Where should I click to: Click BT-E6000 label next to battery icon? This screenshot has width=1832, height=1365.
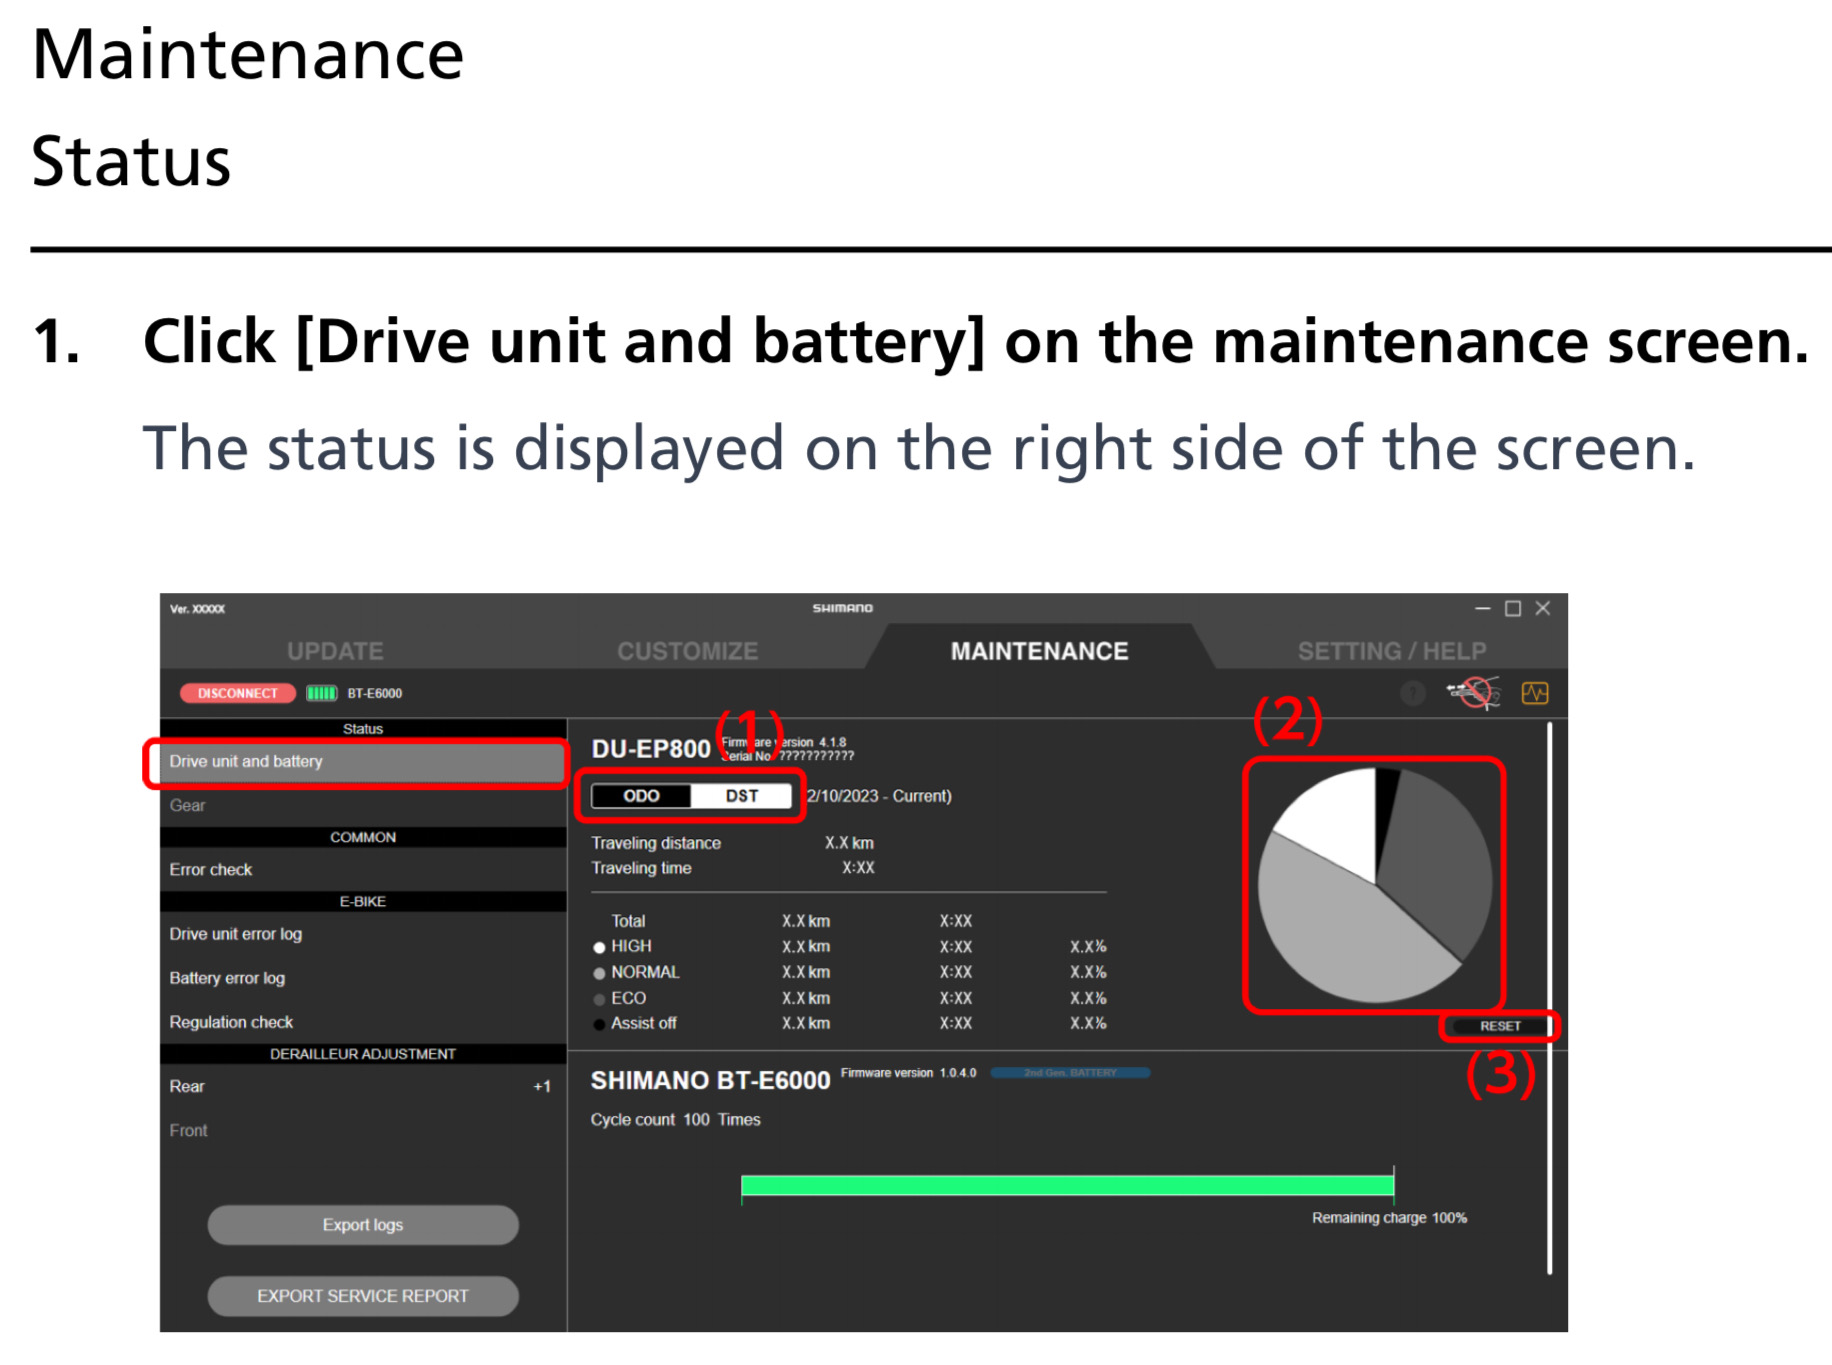click(374, 693)
